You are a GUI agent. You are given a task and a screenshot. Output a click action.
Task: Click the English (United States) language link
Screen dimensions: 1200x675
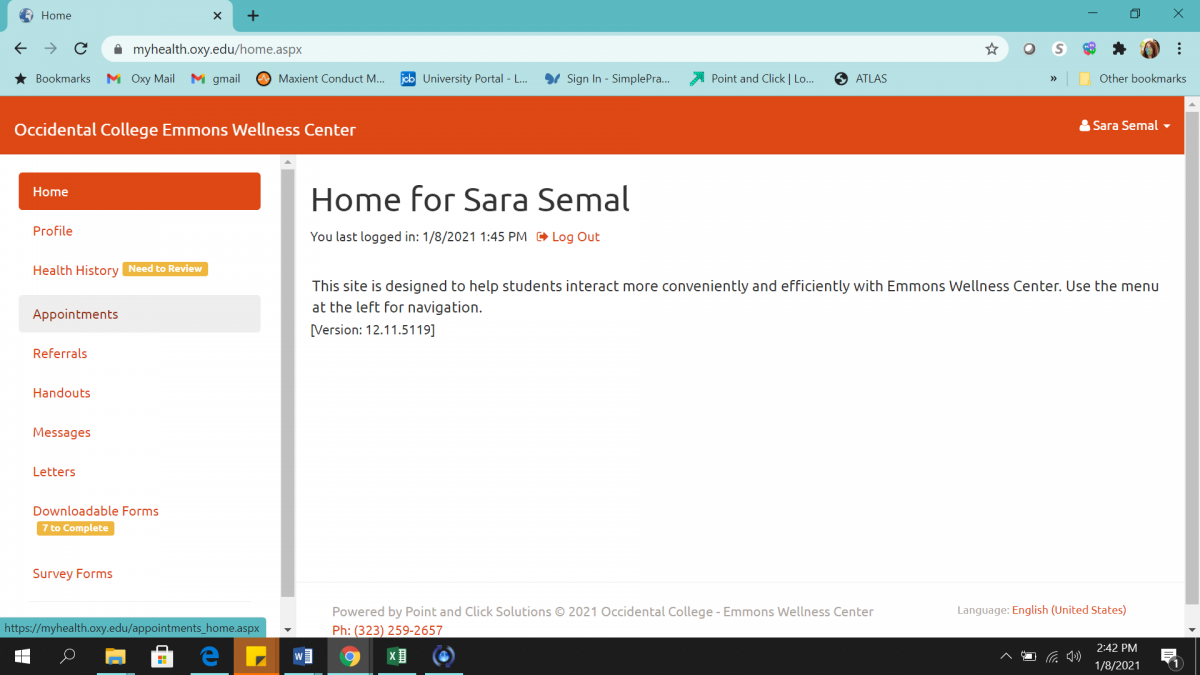point(1069,610)
